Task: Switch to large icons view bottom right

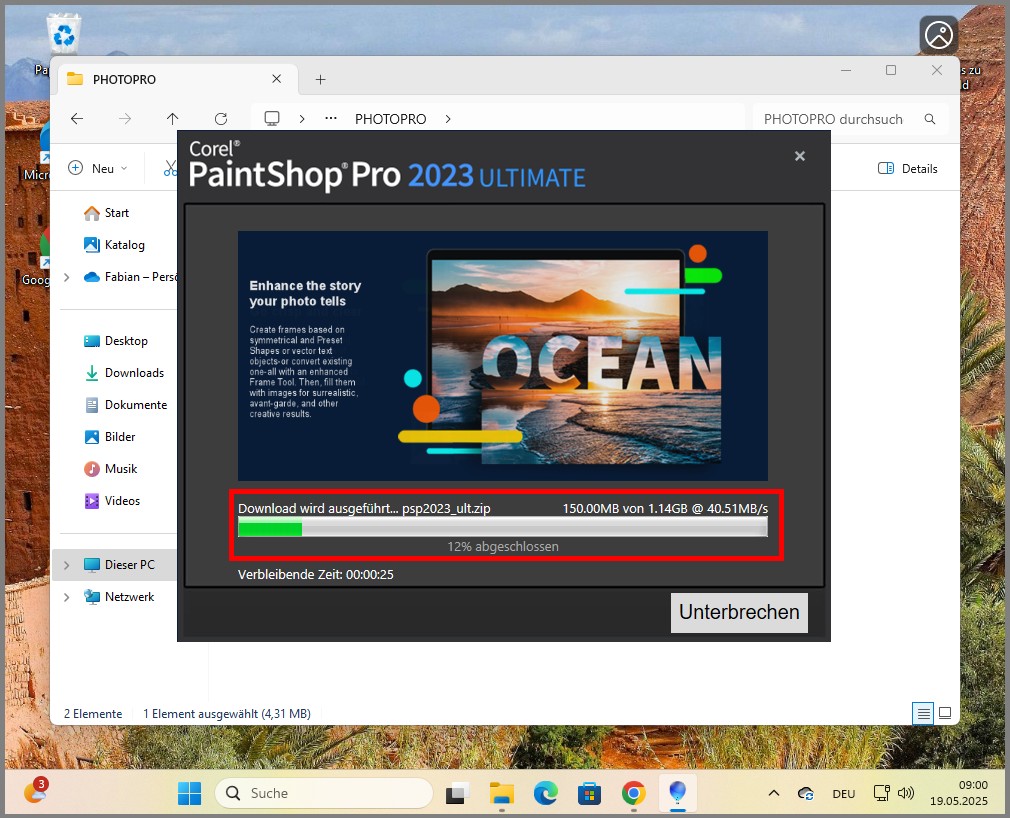Action: coord(945,713)
